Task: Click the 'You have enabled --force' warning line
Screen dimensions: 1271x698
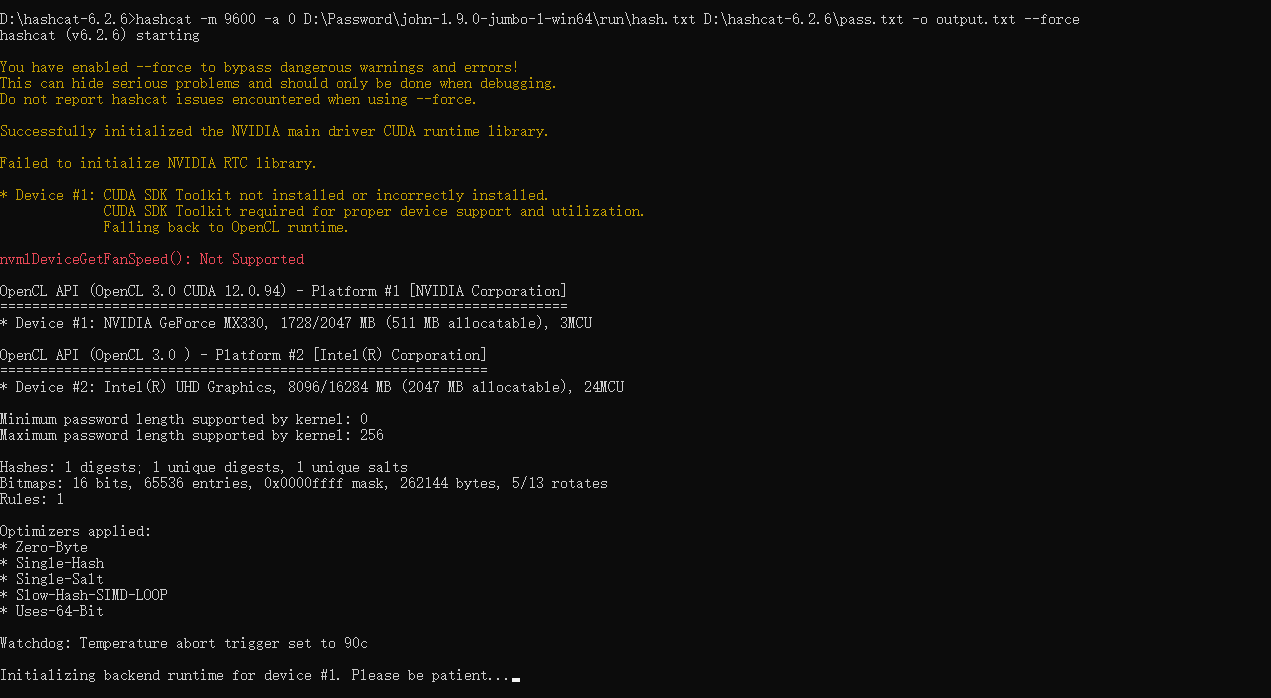Action: click(260, 67)
